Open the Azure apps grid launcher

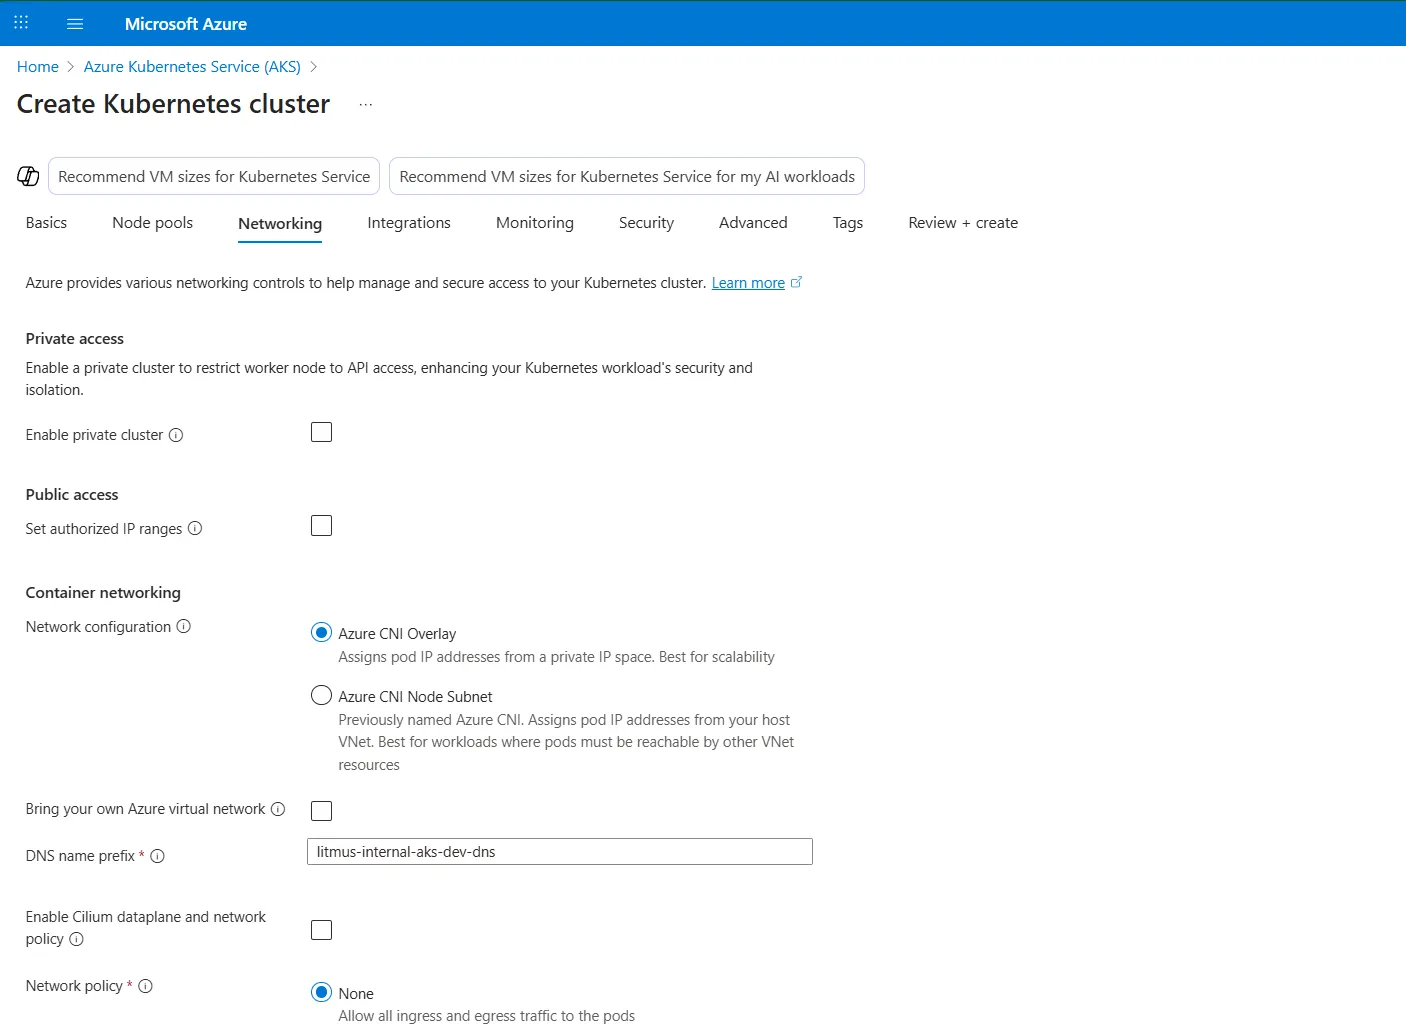click(21, 23)
